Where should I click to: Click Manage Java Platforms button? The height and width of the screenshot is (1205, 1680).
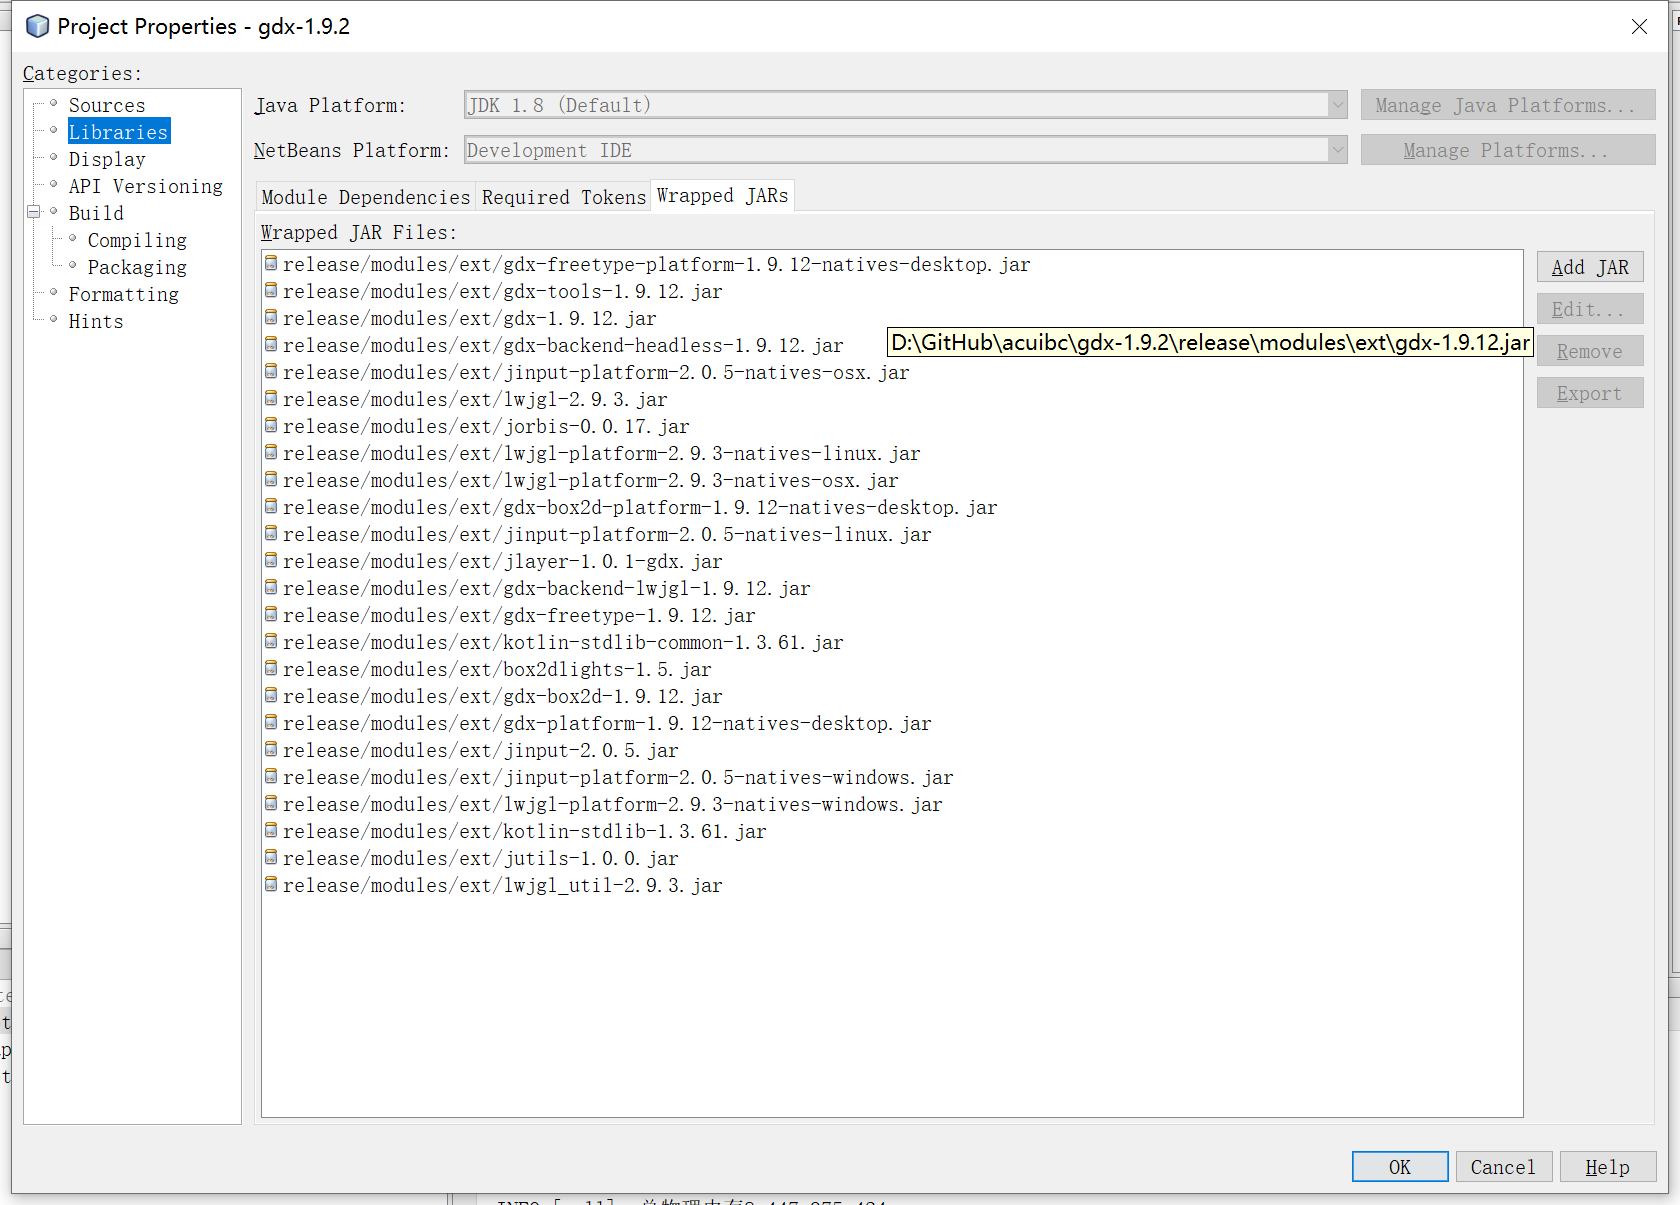1508,105
